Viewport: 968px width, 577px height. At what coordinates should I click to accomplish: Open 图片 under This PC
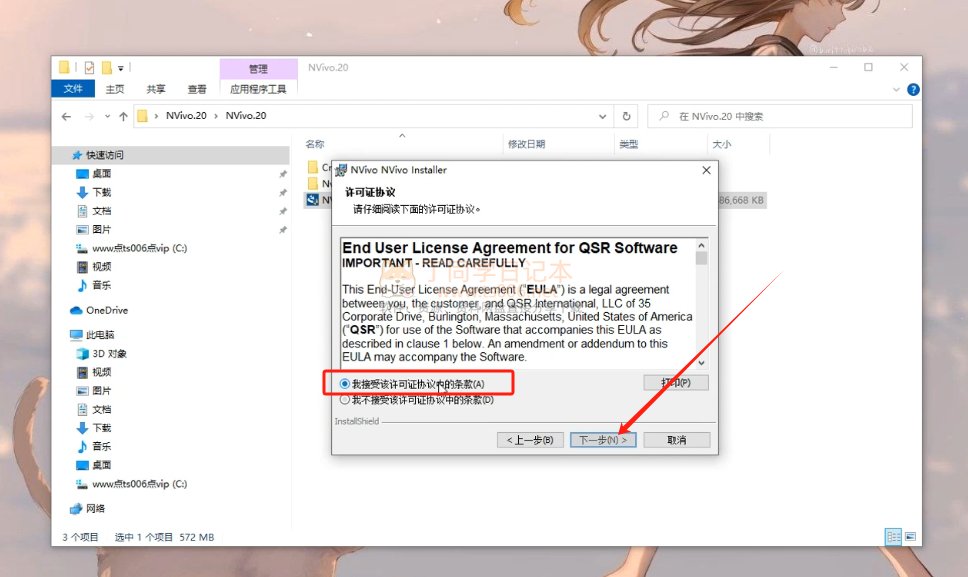click(101, 391)
